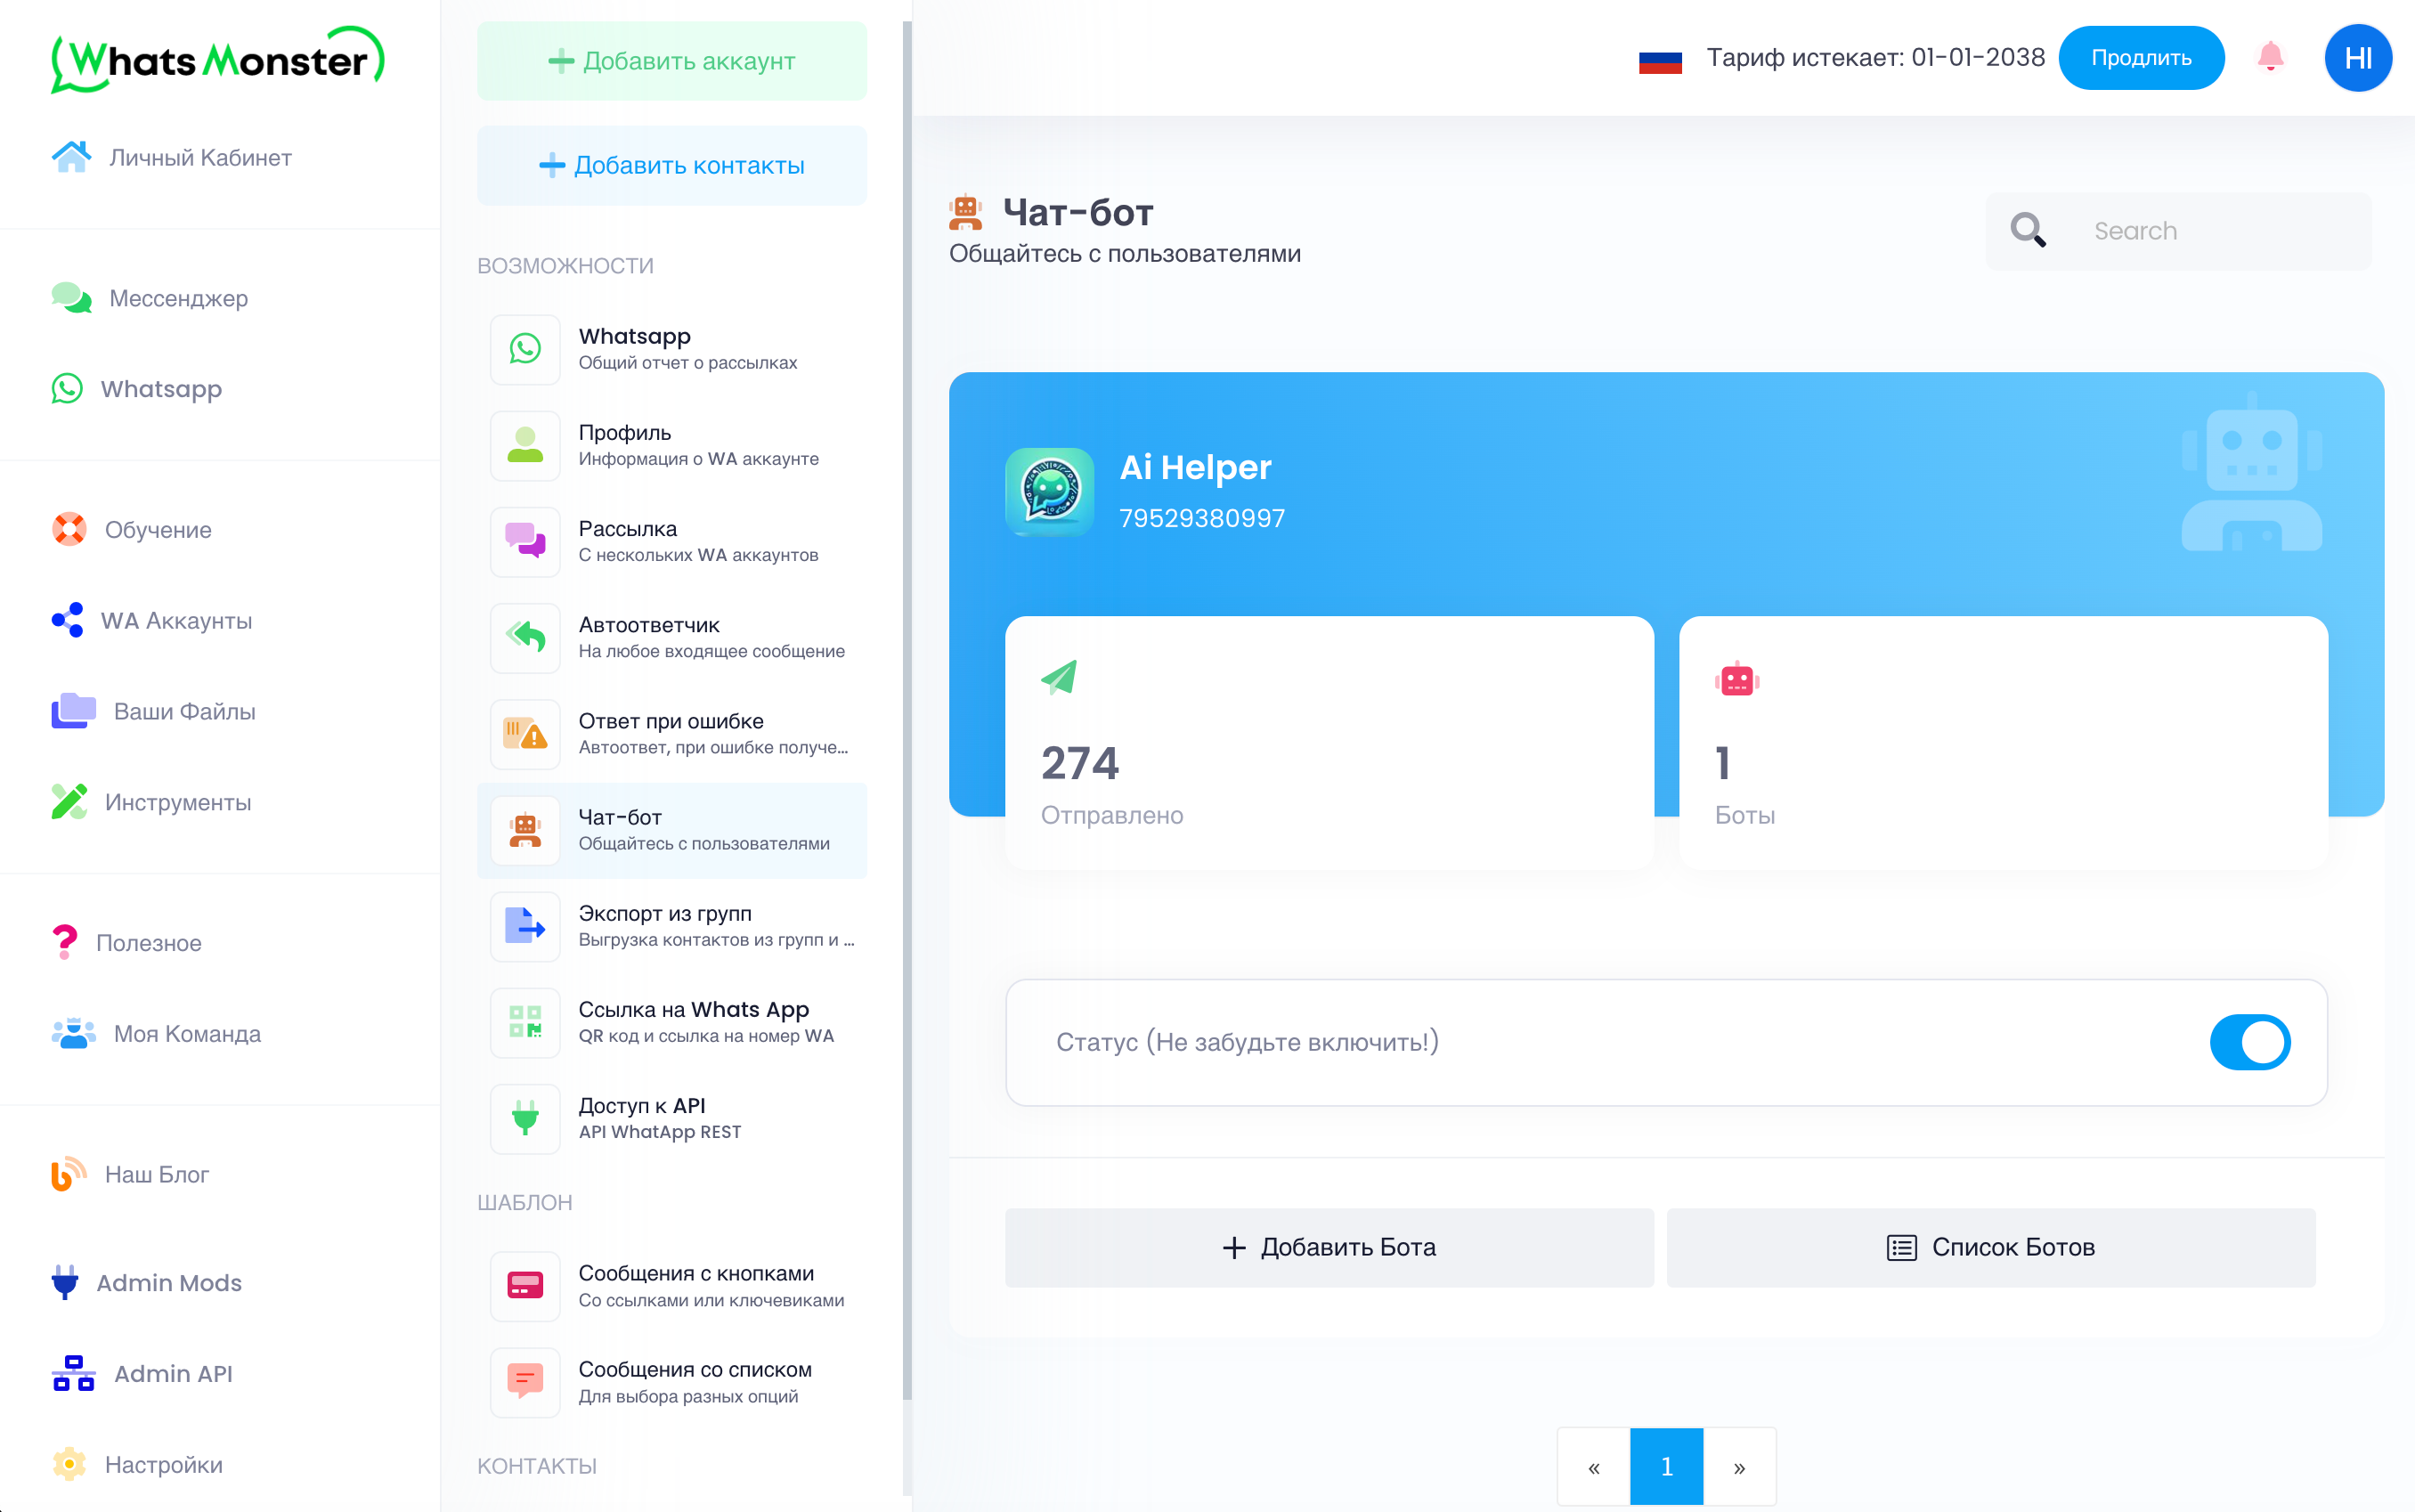Click the Добавить Бота button
This screenshot has width=2415, height=1512.
(1329, 1247)
